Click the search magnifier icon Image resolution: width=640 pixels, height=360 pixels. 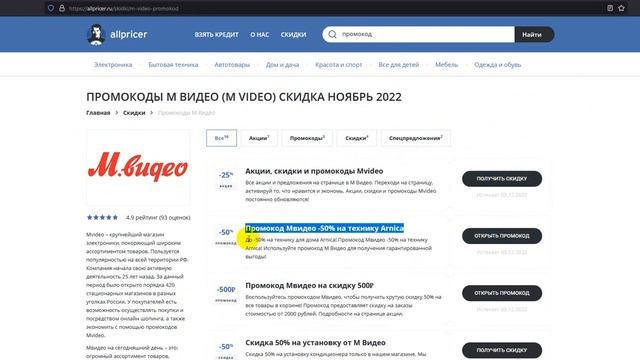click(x=332, y=34)
